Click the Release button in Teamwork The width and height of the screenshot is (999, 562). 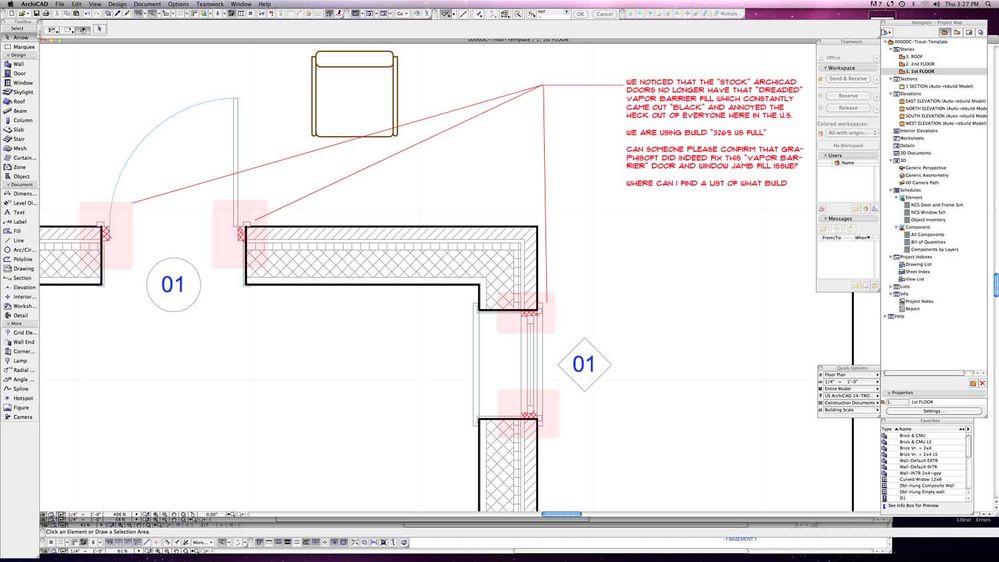(848, 108)
